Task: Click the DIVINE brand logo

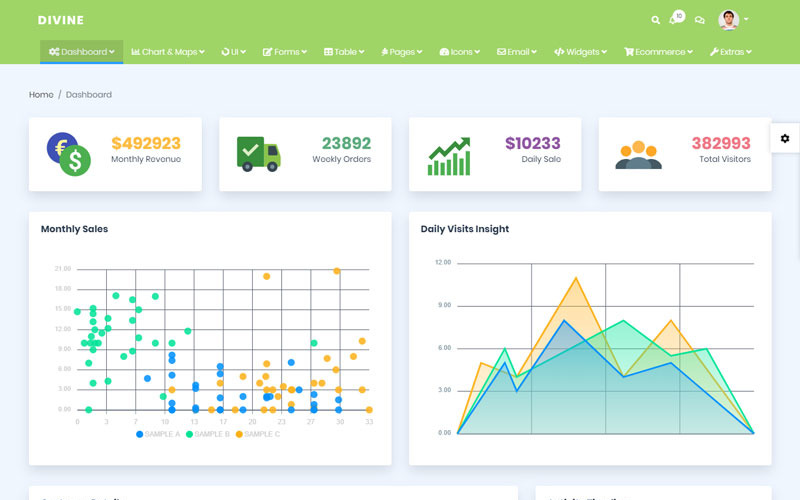Action: 60,20
